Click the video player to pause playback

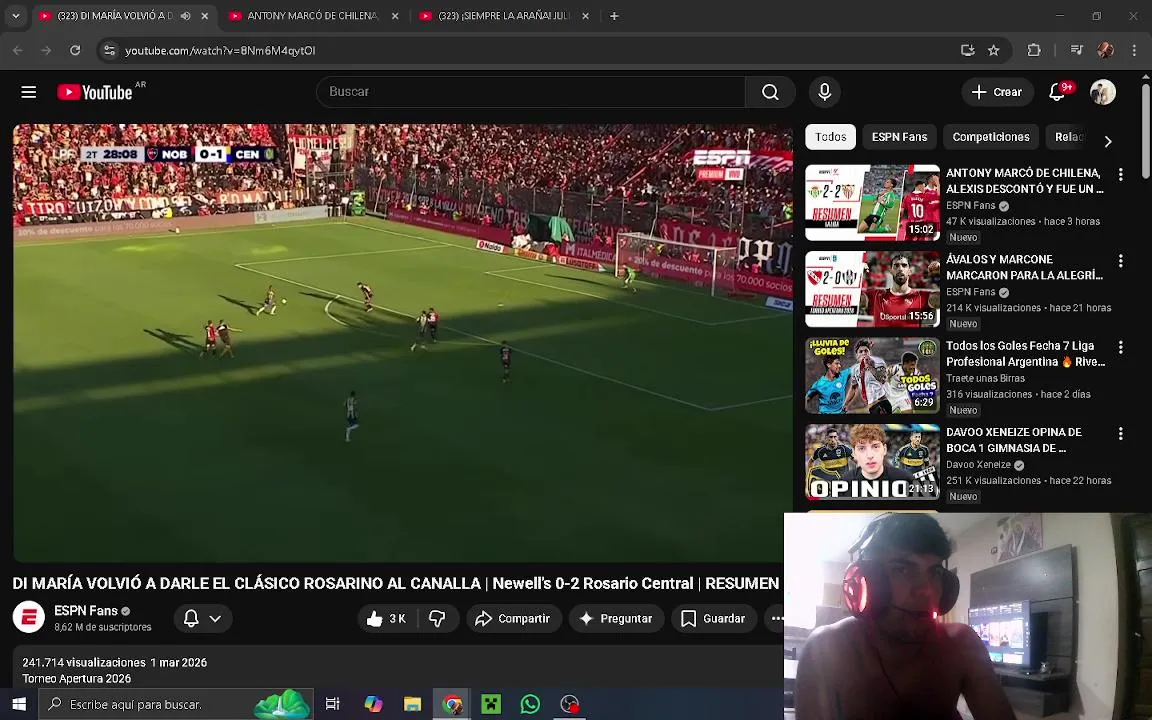point(403,342)
